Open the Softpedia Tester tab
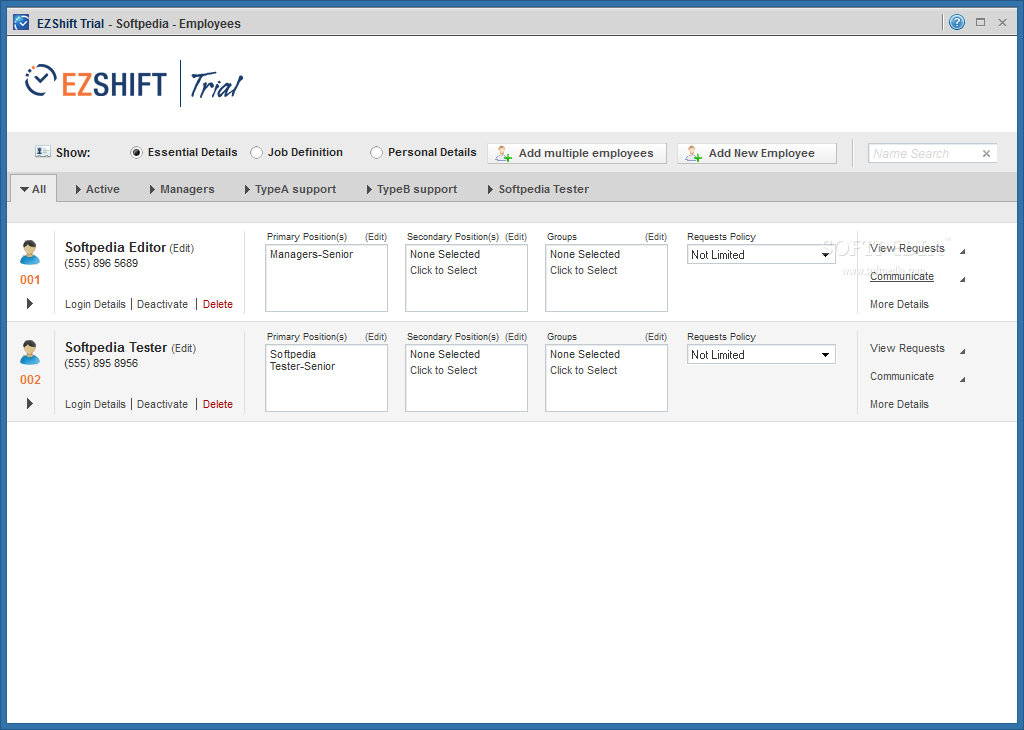This screenshot has height=730, width=1024. coord(538,189)
